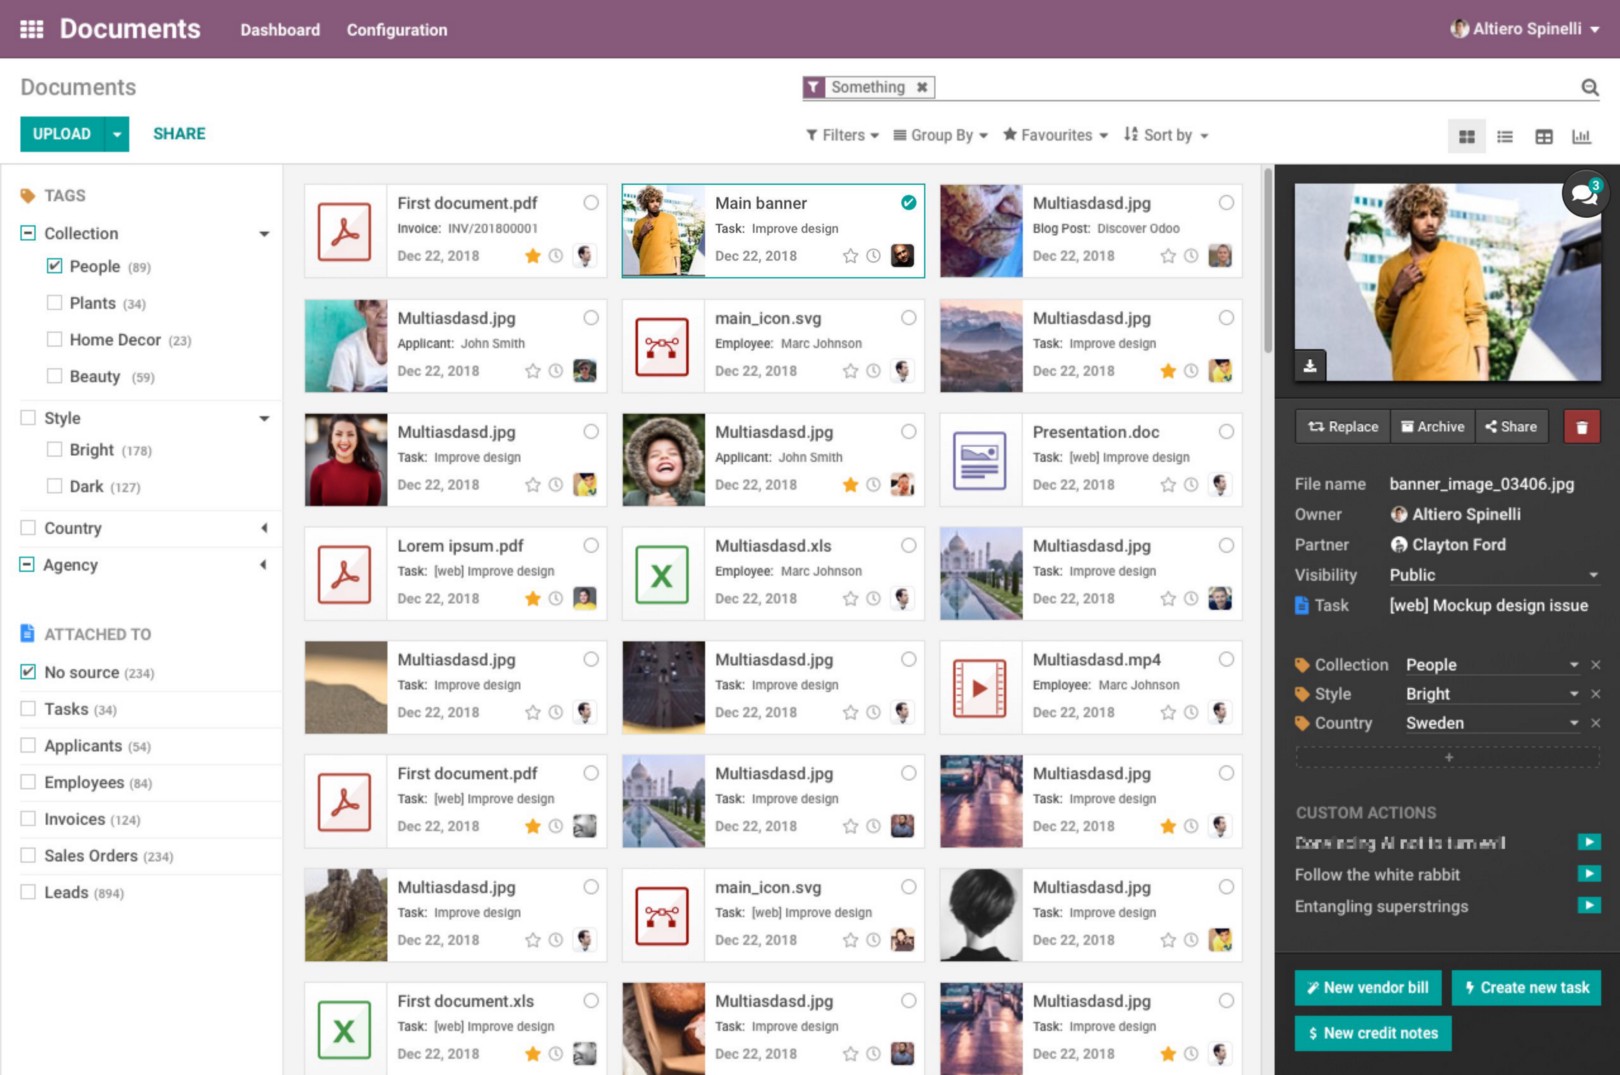Image resolution: width=1620 pixels, height=1075 pixels.
Task: Open the upload dropdown arrow
Action: [117, 134]
